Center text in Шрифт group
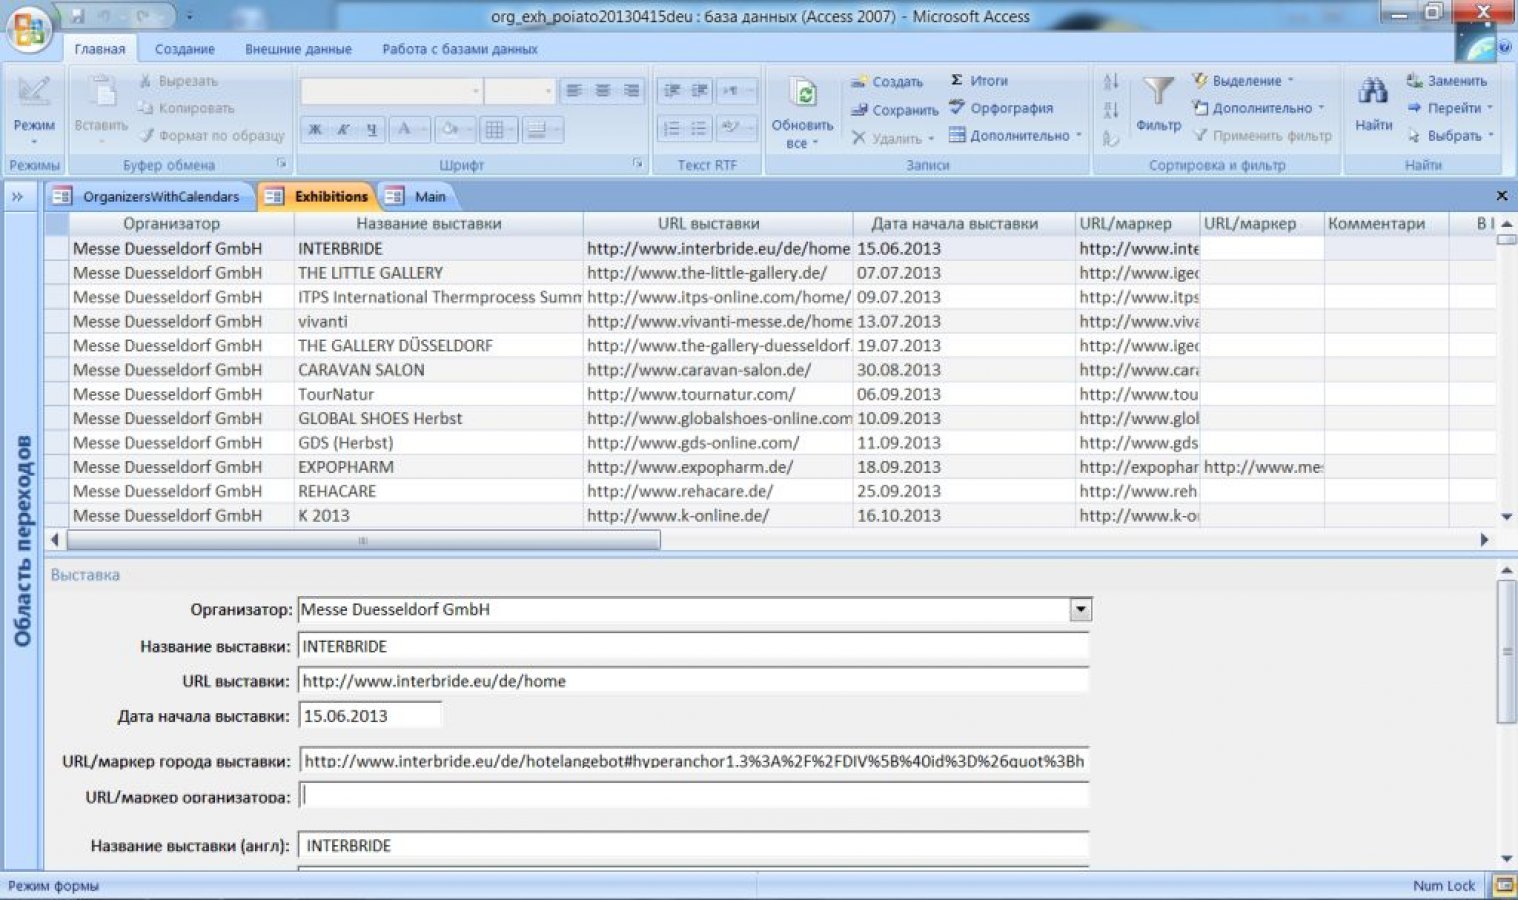This screenshot has width=1518, height=900. click(602, 90)
